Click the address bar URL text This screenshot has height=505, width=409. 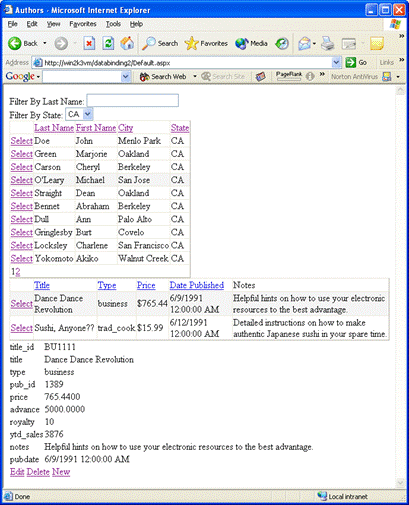(107, 63)
